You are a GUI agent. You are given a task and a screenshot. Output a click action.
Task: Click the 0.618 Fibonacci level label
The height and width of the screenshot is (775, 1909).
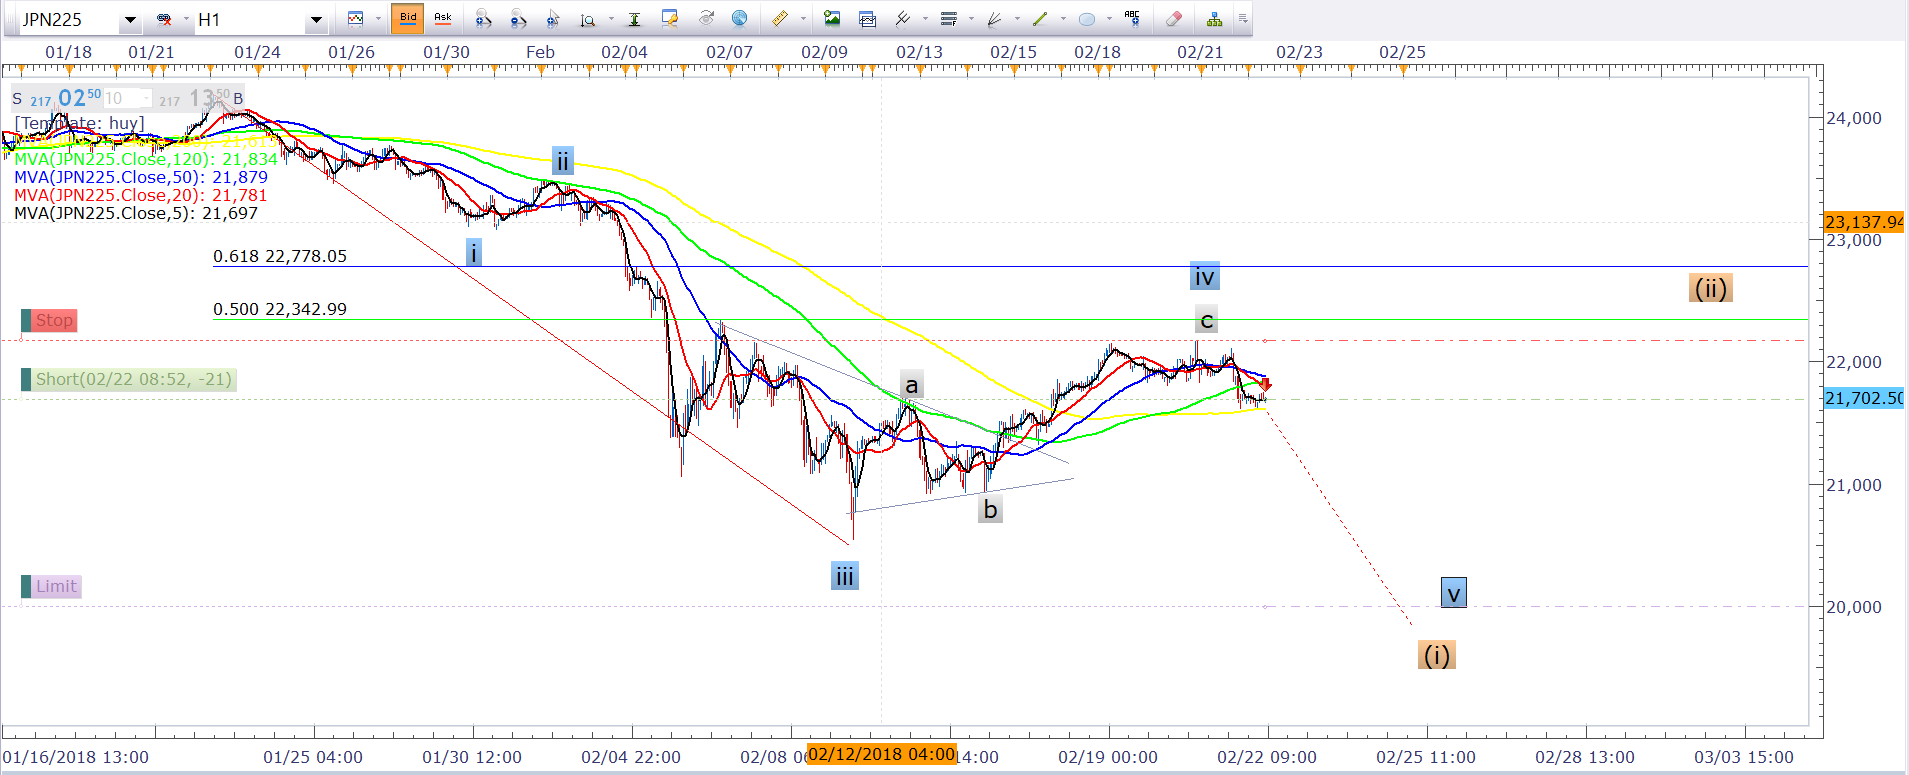[x=280, y=256]
